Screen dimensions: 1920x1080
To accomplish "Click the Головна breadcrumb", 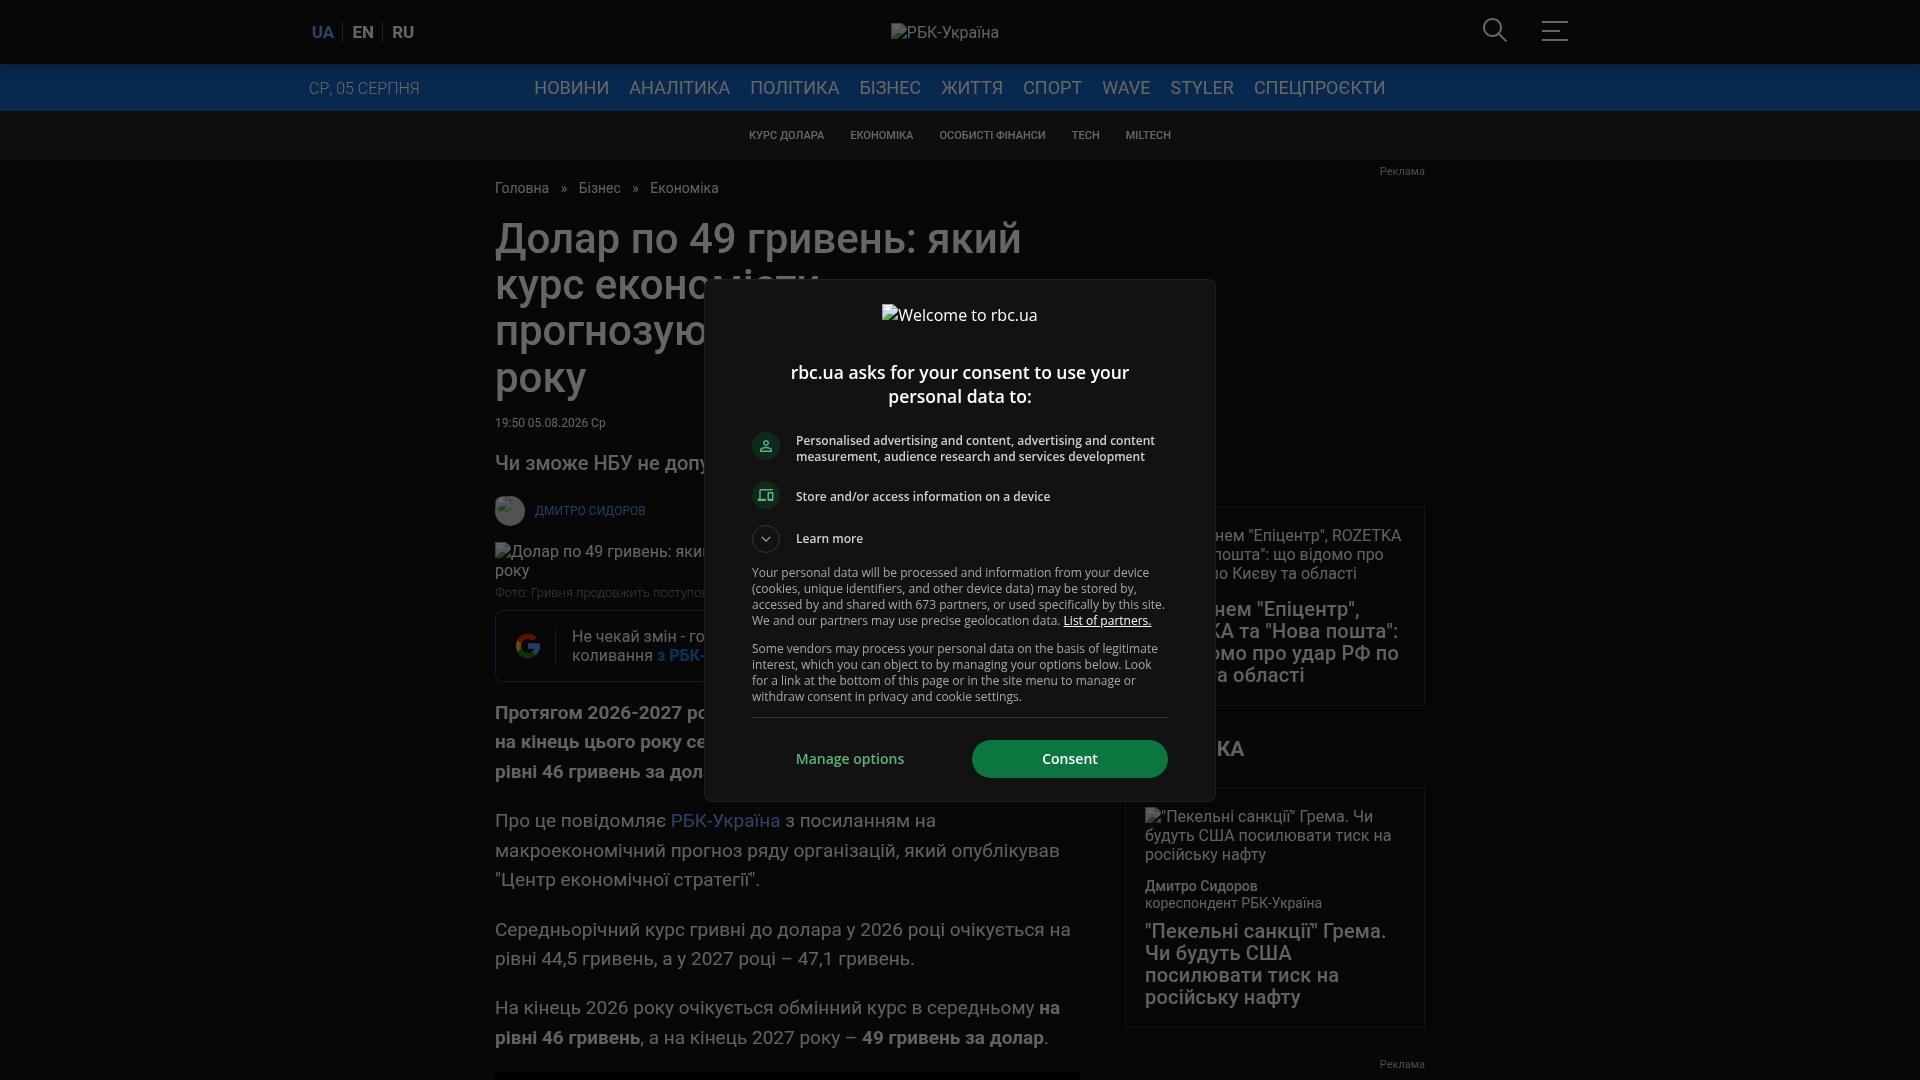I will 522,188.
